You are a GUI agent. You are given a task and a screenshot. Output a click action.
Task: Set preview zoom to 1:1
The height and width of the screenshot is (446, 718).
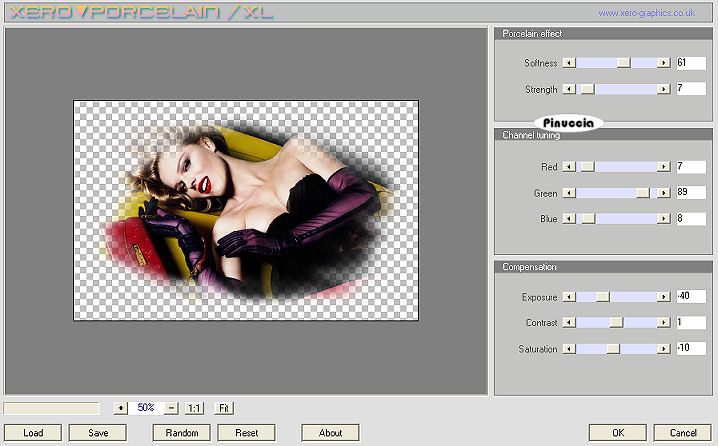pos(195,408)
